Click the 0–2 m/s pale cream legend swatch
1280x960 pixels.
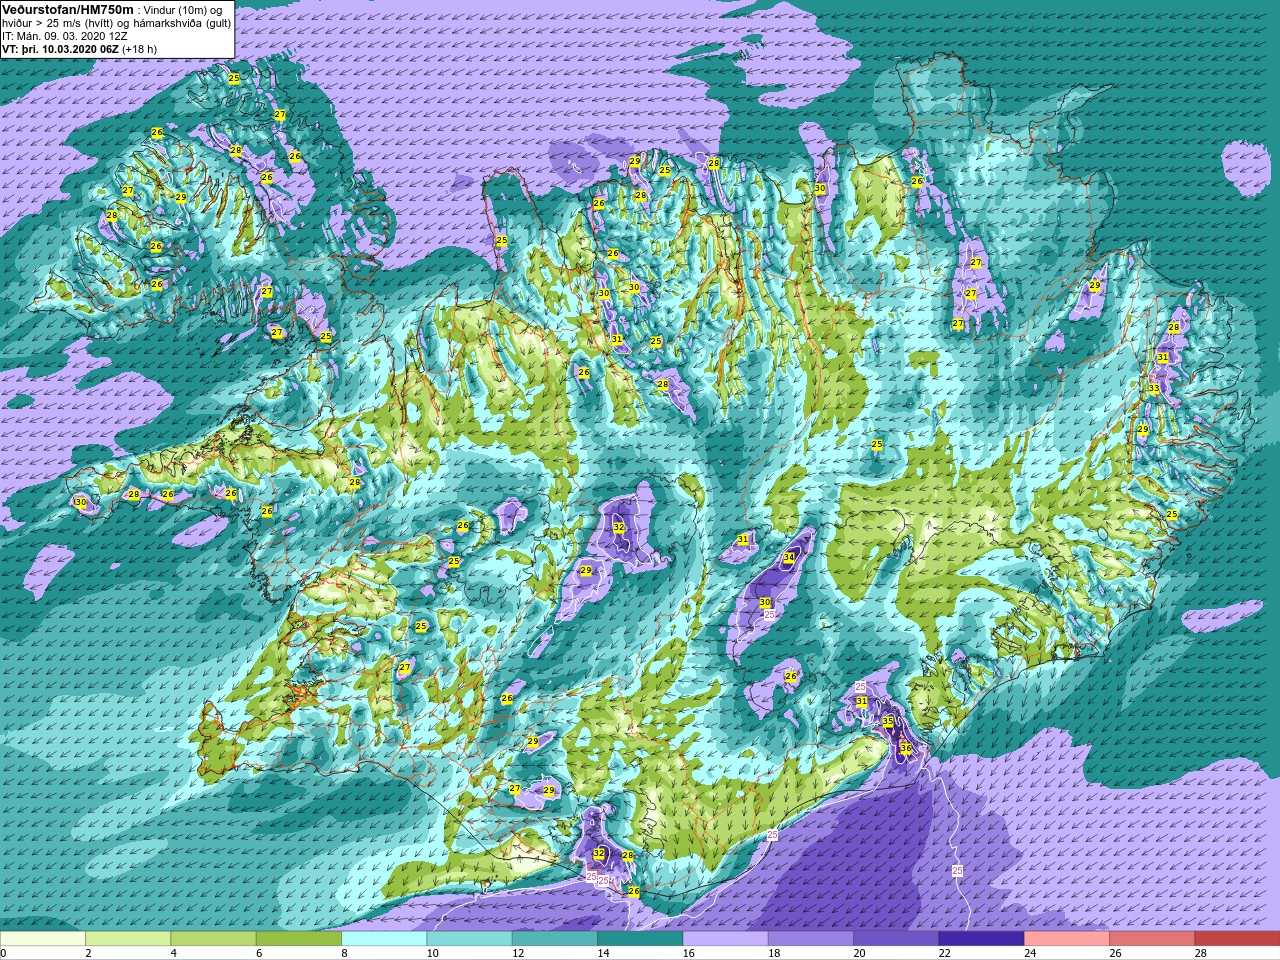click(43, 939)
